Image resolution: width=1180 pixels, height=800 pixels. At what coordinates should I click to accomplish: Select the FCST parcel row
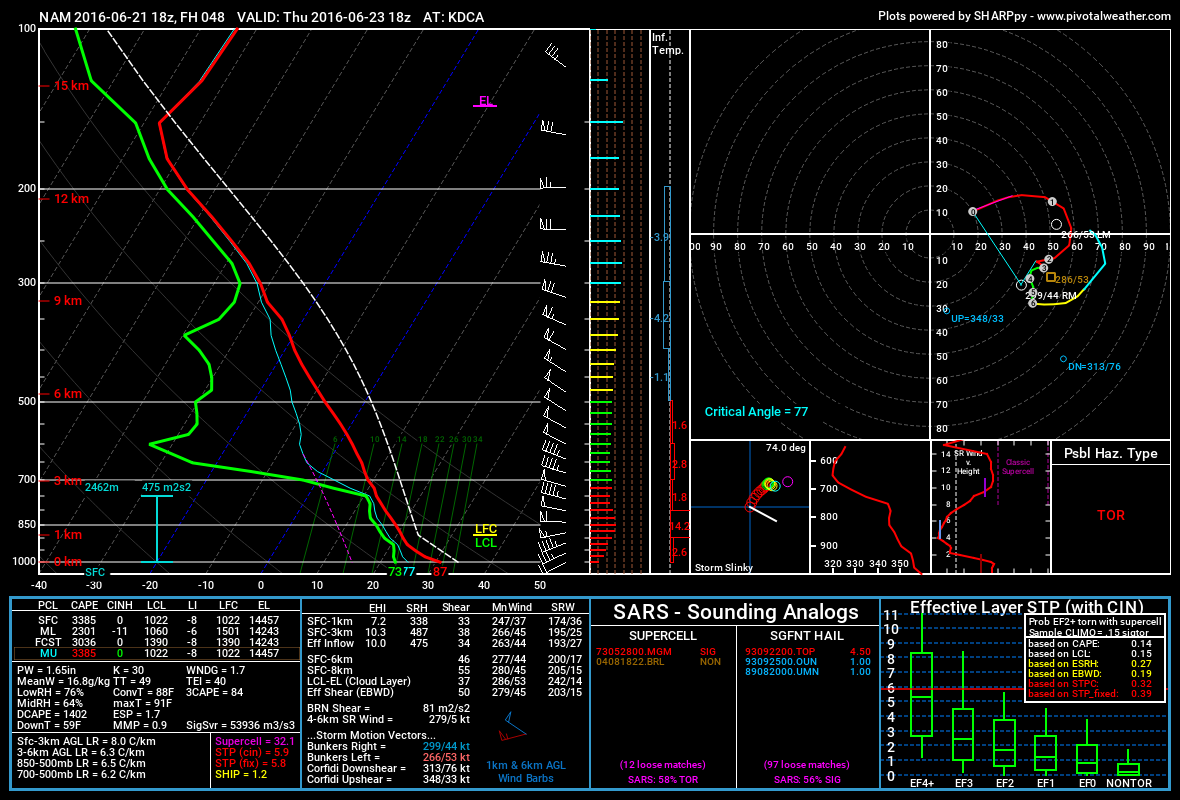point(155,642)
